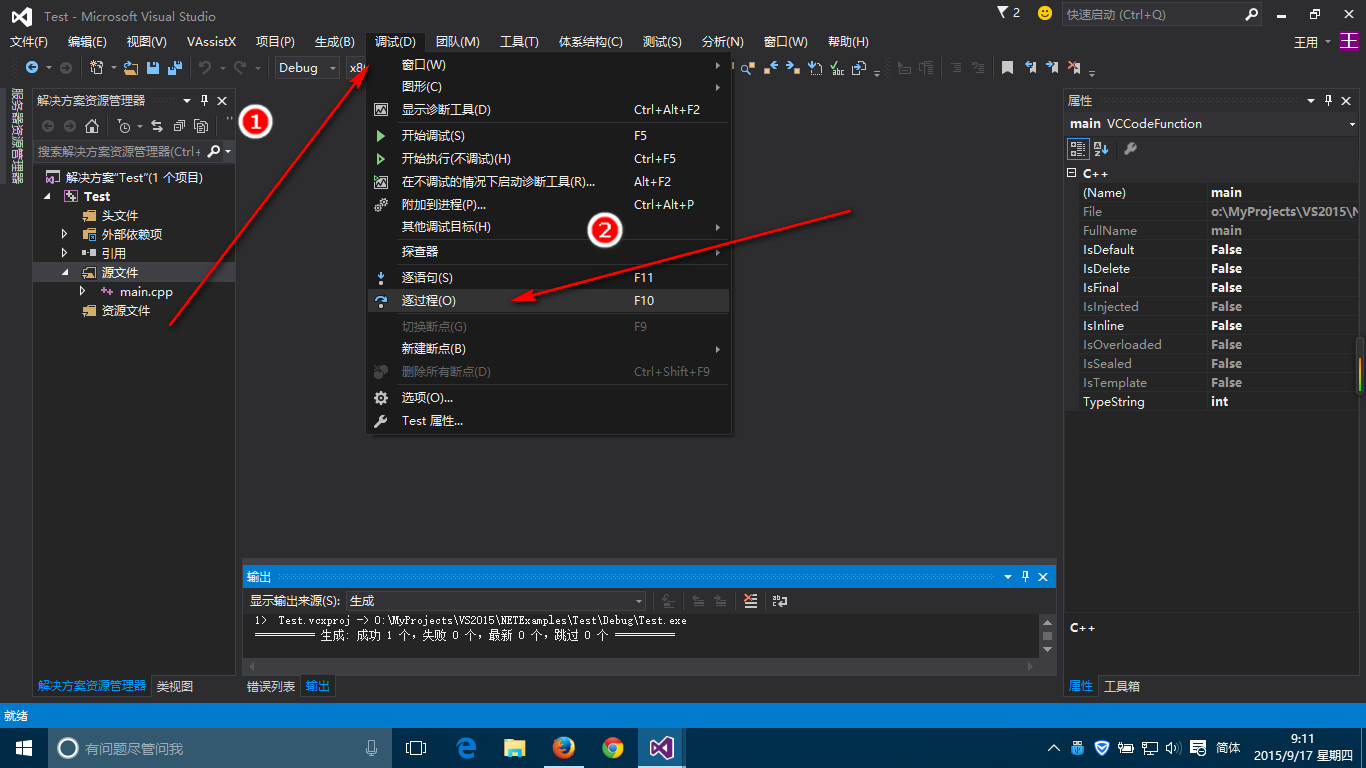Open the 窗口(W) submenu in the Debug menu
The image size is (1366, 768).
(x=550, y=64)
